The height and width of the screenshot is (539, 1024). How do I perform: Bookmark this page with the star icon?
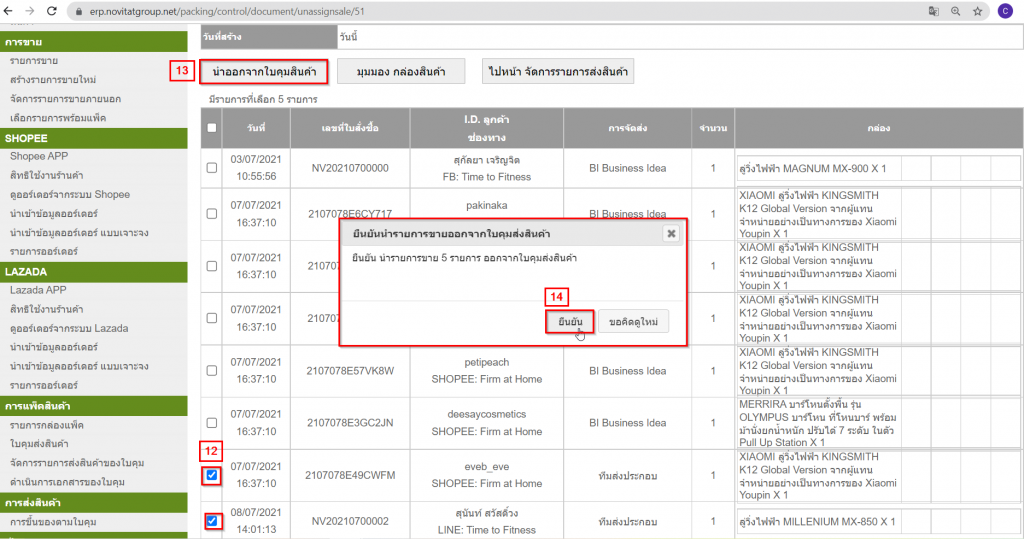tap(979, 11)
